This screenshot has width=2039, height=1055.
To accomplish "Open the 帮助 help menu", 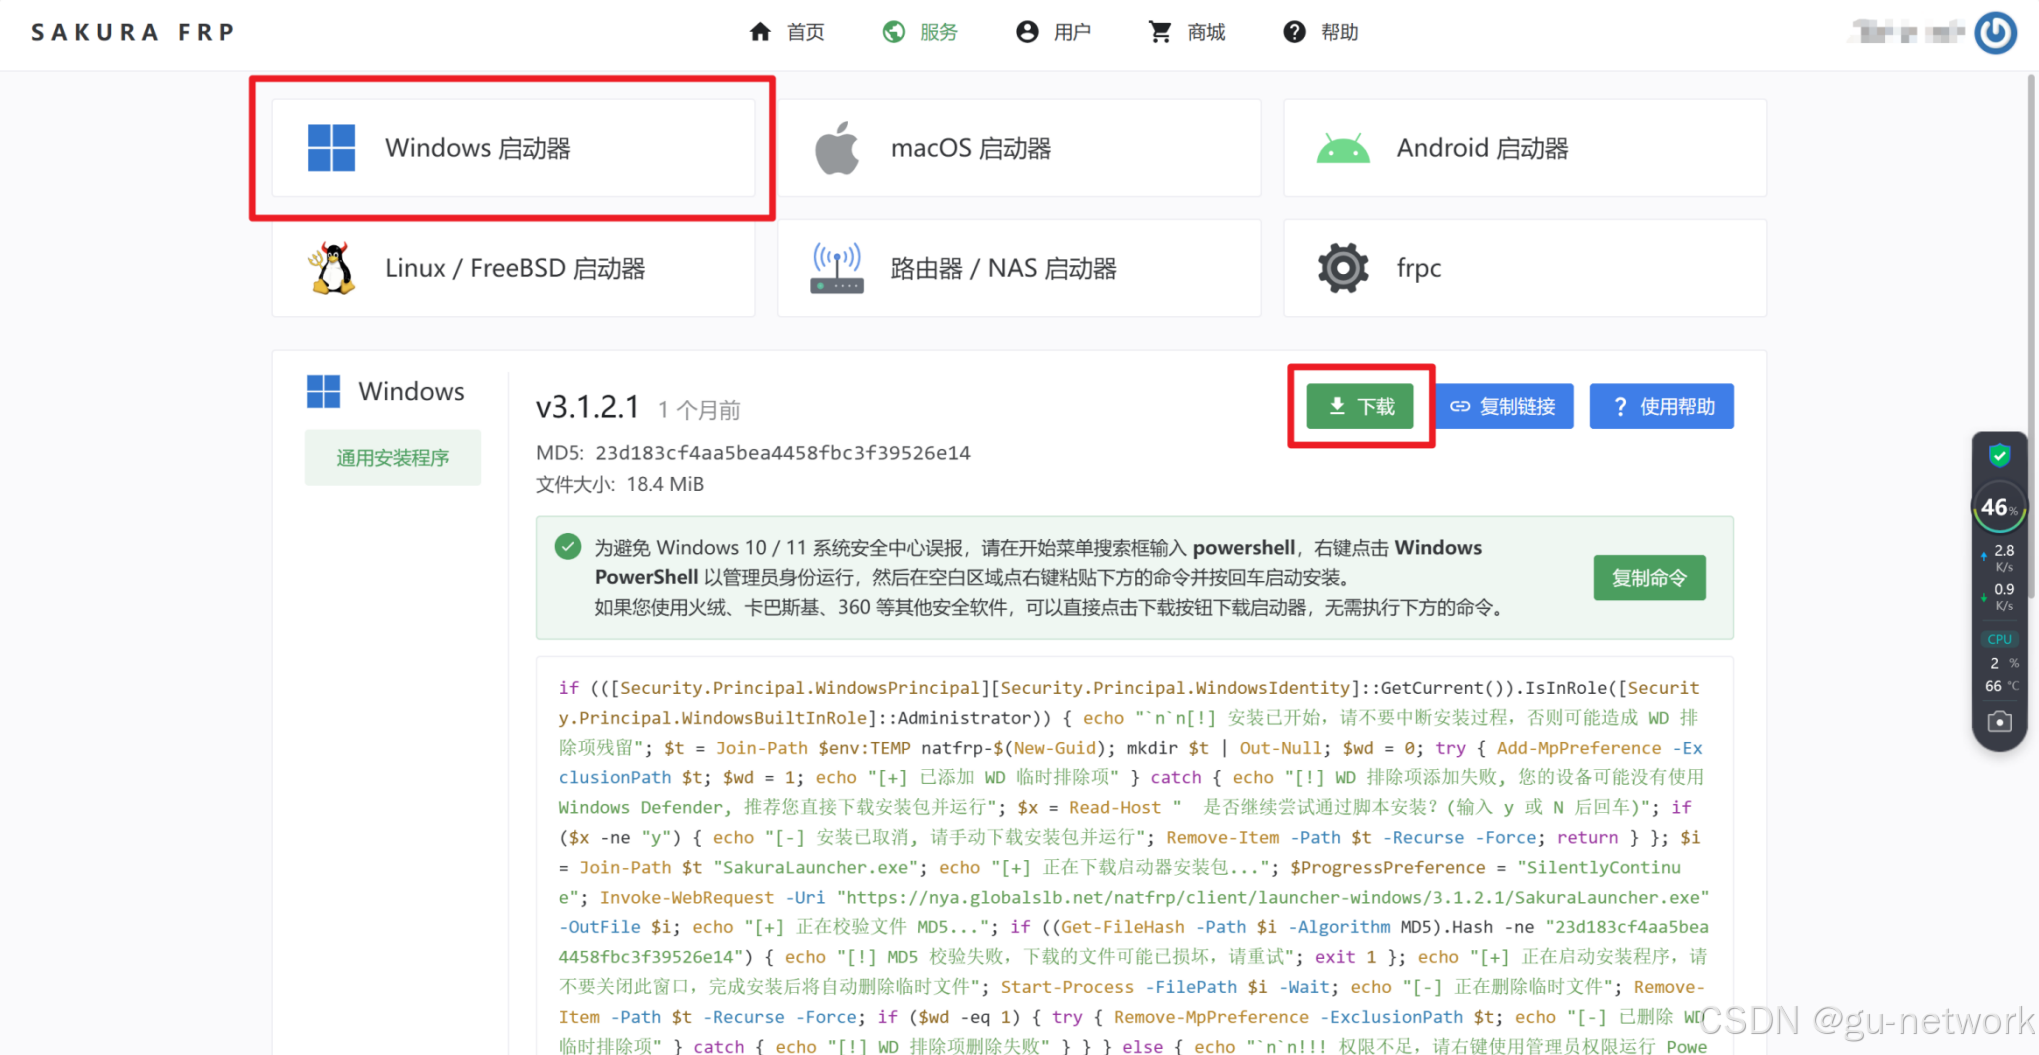I will [x=1321, y=32].
